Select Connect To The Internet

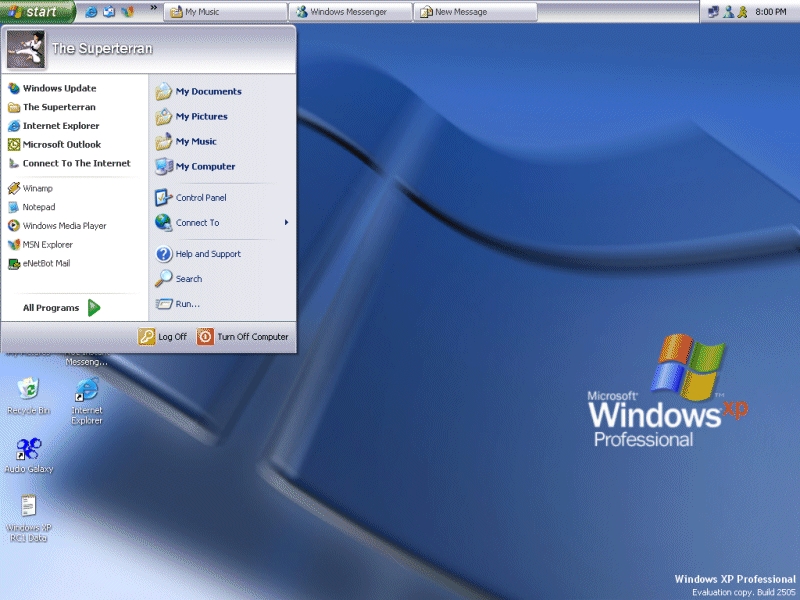pos(70,163)
